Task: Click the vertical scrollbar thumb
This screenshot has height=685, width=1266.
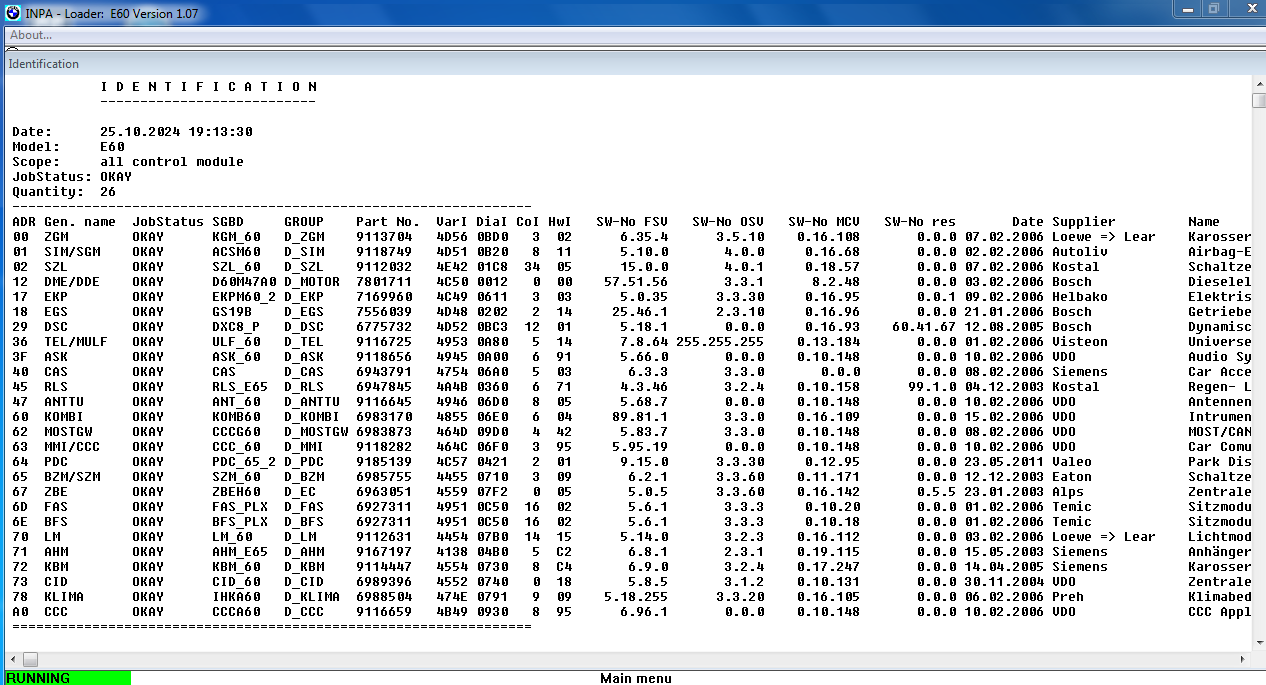Action: (1259, 100)
